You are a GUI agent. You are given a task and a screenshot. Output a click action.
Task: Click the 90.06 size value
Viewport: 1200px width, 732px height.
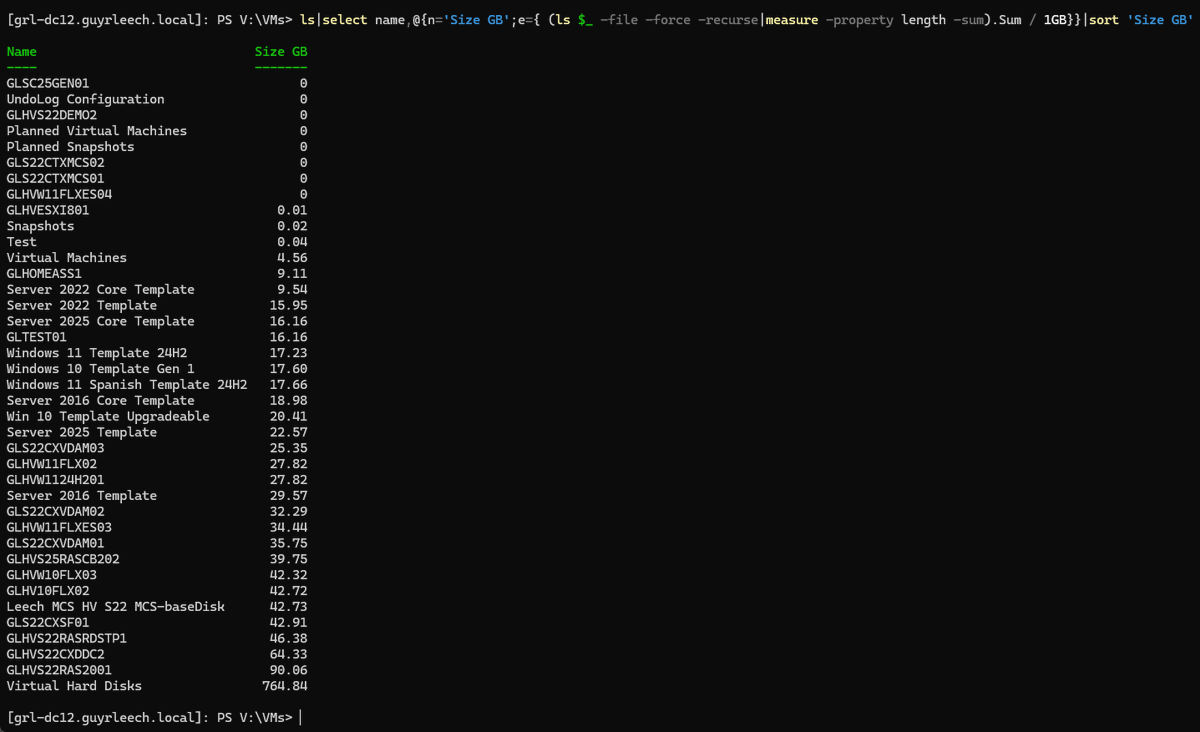(289, 671)
